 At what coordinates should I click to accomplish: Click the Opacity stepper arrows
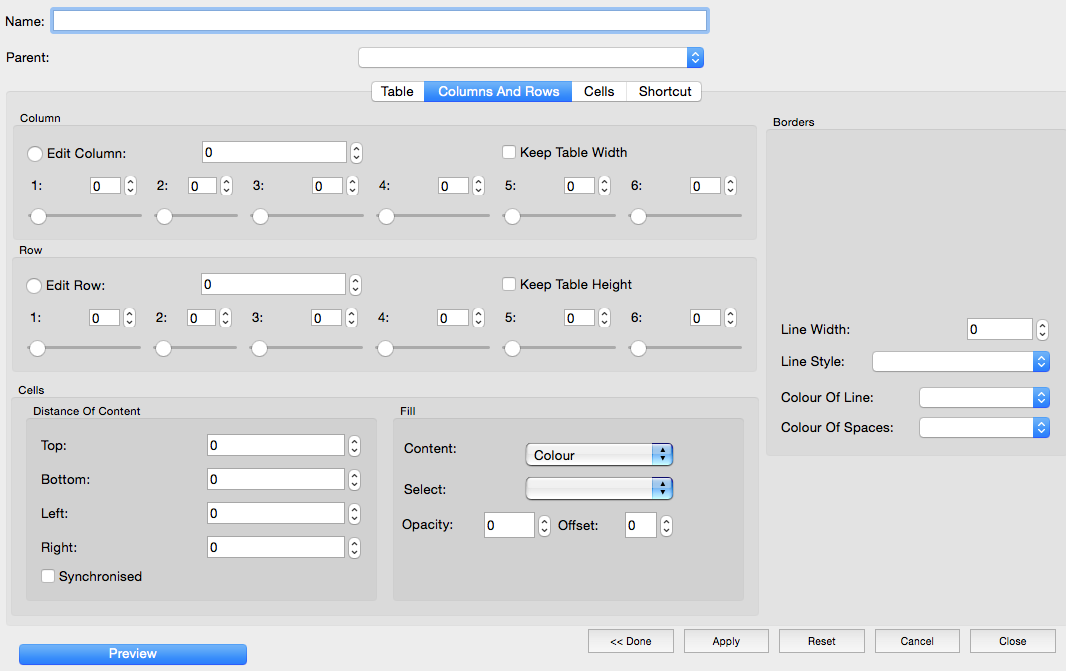pos(544,526)
